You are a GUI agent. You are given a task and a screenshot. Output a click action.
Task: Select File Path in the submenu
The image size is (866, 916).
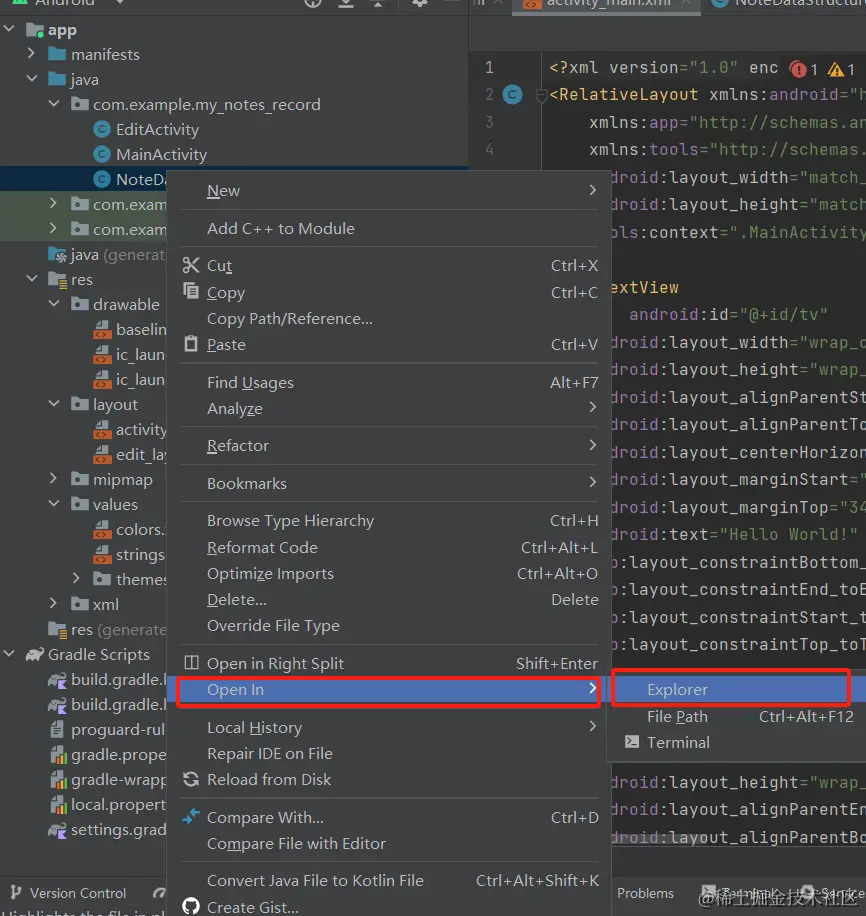point(737,716)
